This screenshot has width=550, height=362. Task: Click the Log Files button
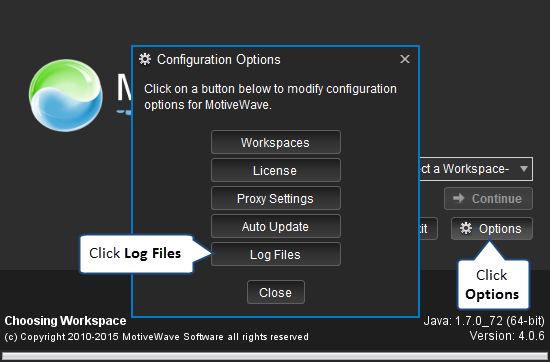(x=276, y=254)
